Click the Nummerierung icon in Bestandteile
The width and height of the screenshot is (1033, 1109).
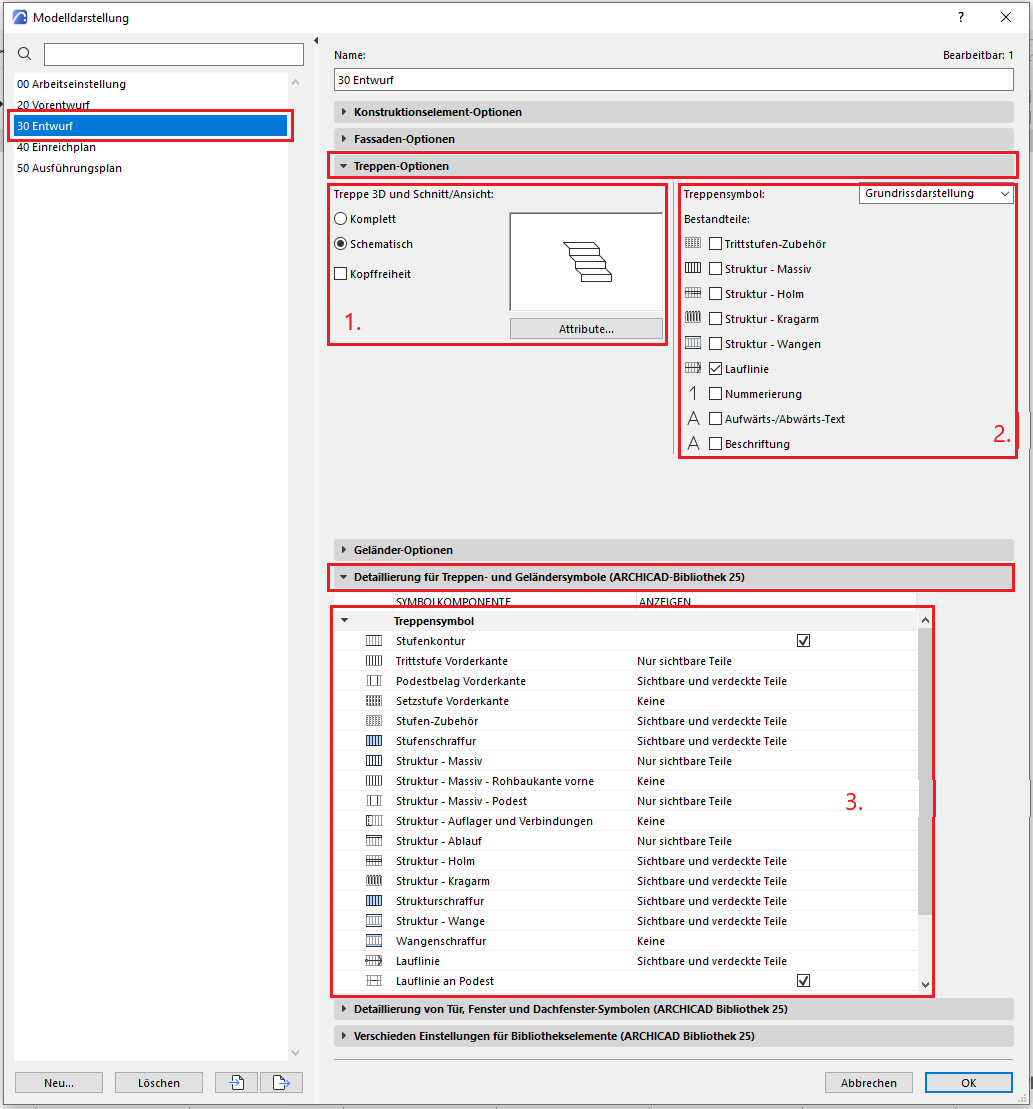point(693,394)
